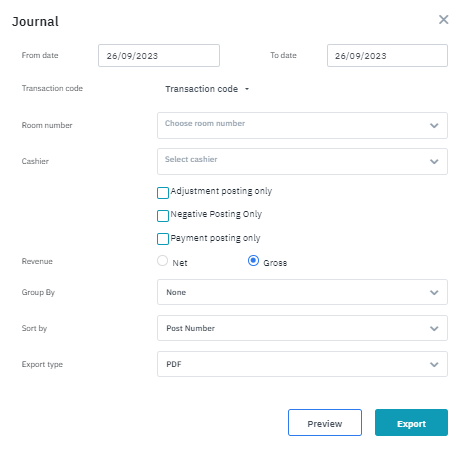Image resolution: width=461 pixels, height=458 pixels.
Task: Select the Net revenue radio button
Action: click(162, 261)
